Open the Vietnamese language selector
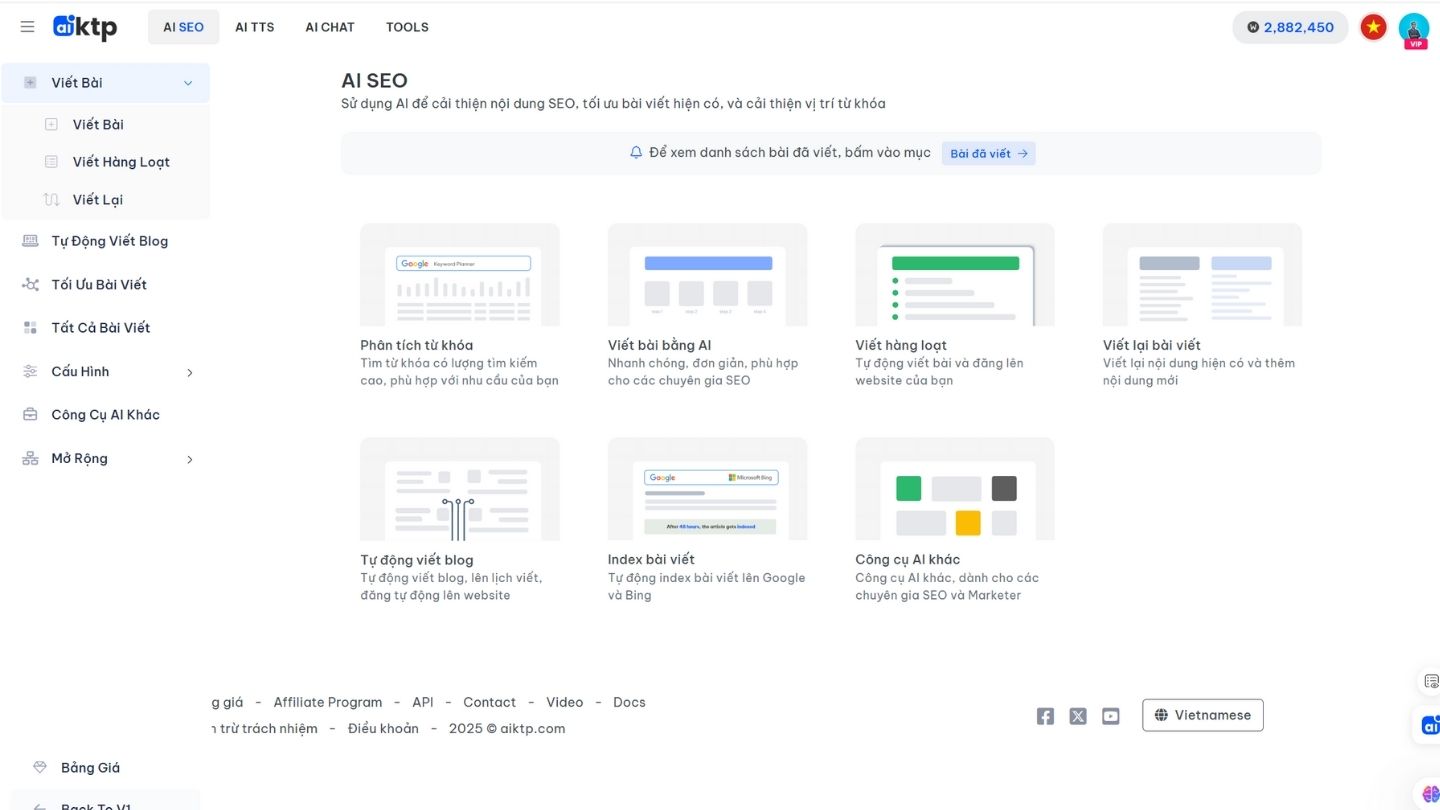This screenshot has width=1440, height=810. pos(1202,715)
